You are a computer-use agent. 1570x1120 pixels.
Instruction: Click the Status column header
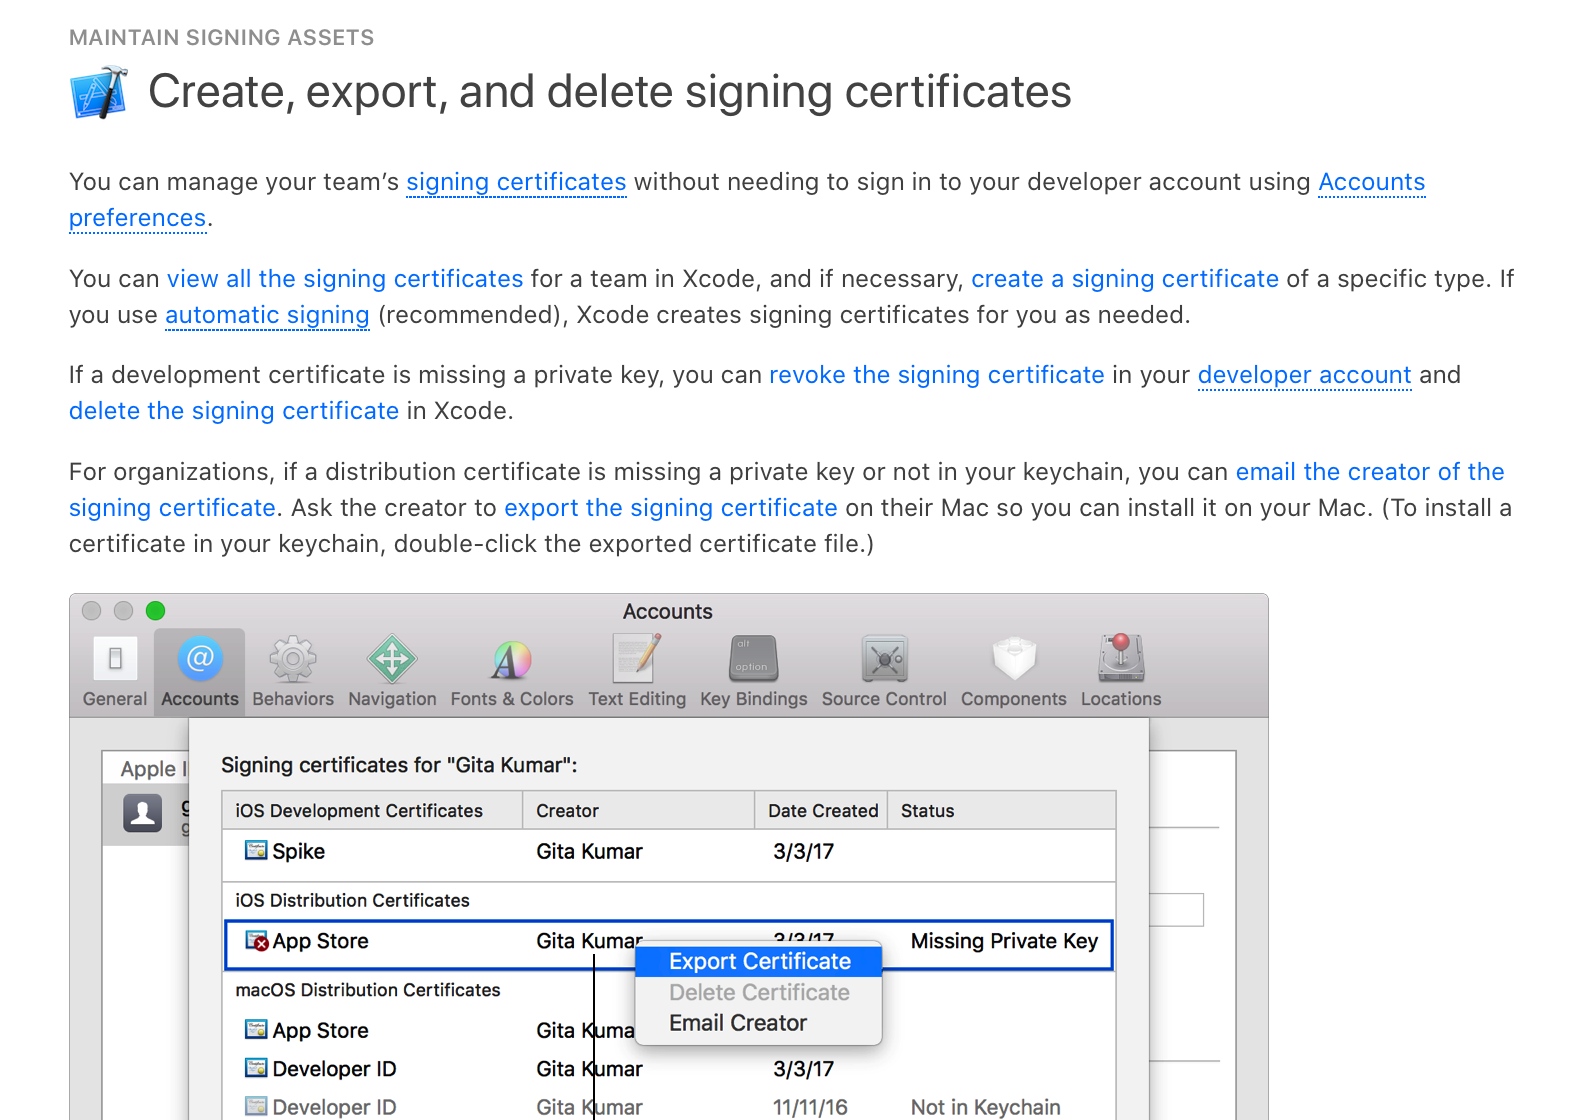(1002, 811)
